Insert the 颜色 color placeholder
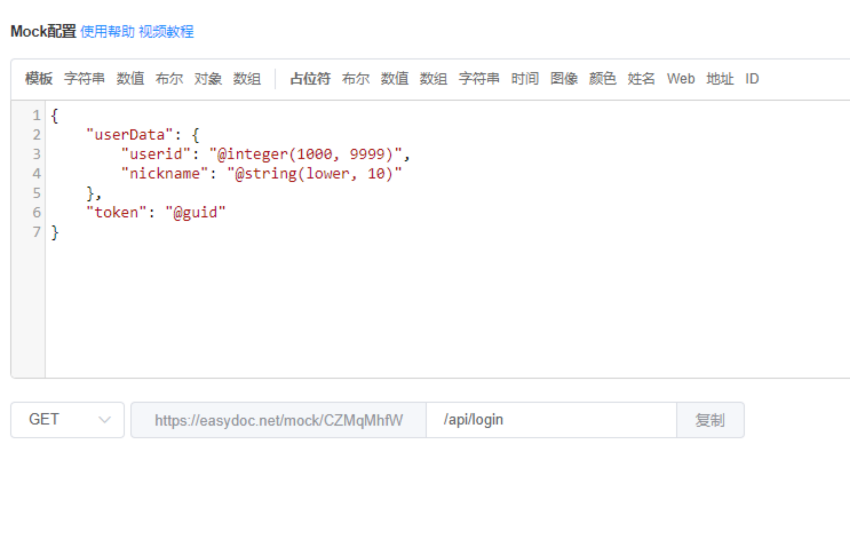The image size is (850, 555). [603, 78]
